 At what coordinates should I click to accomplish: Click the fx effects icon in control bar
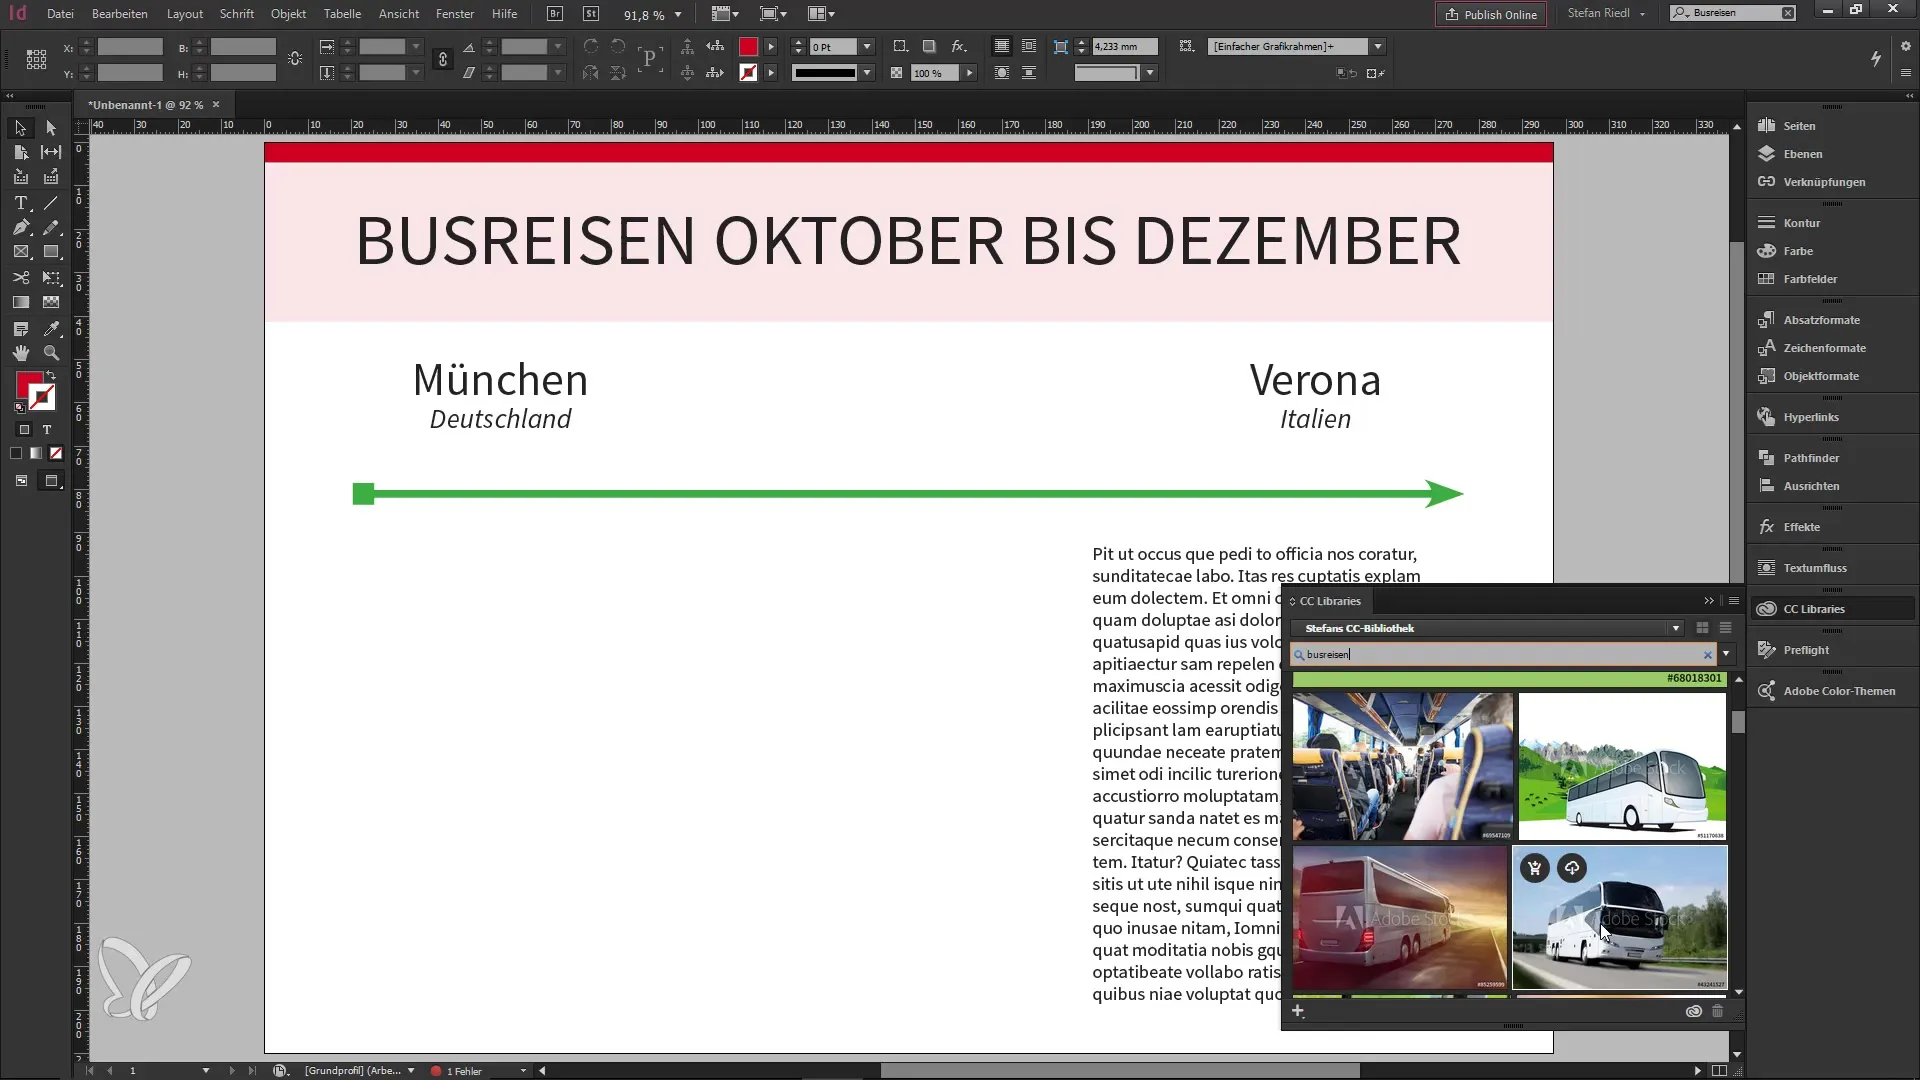[959, 46]
